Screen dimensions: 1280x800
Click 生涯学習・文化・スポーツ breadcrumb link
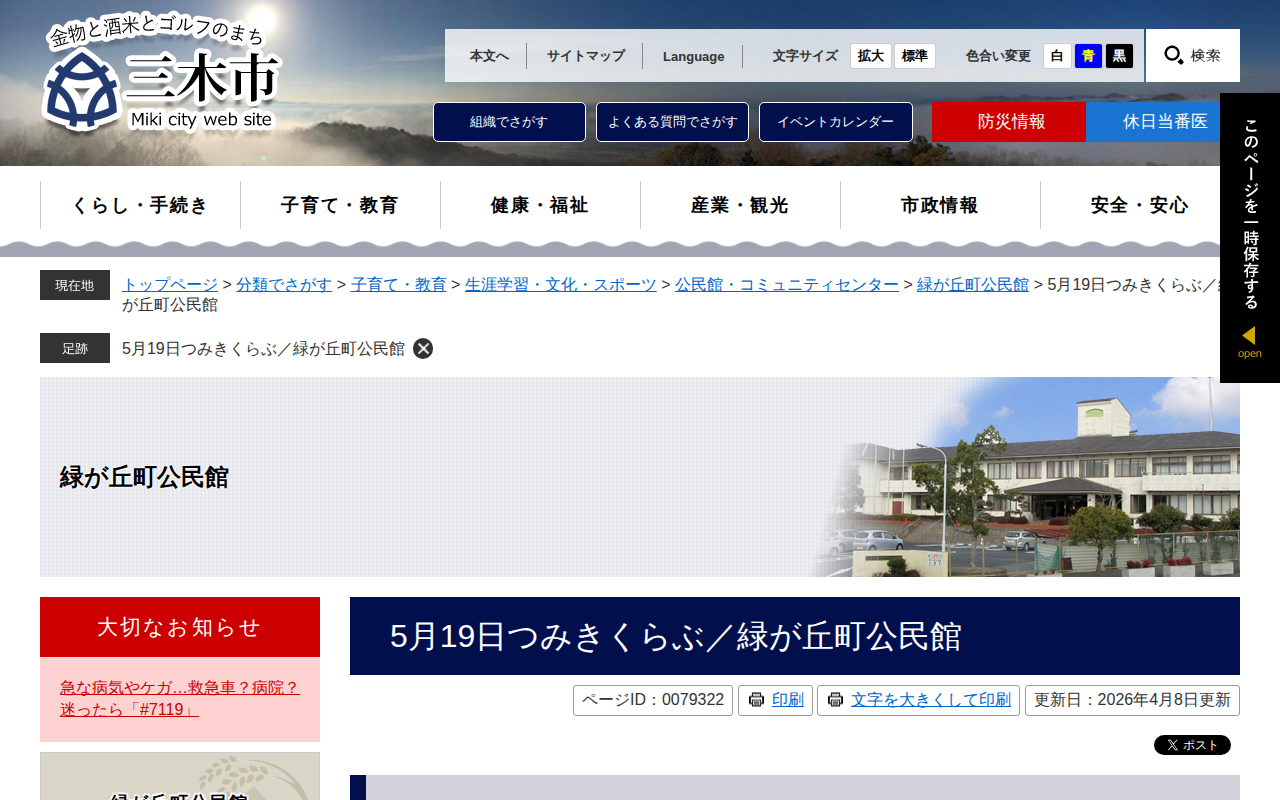(x=561, y=284)
